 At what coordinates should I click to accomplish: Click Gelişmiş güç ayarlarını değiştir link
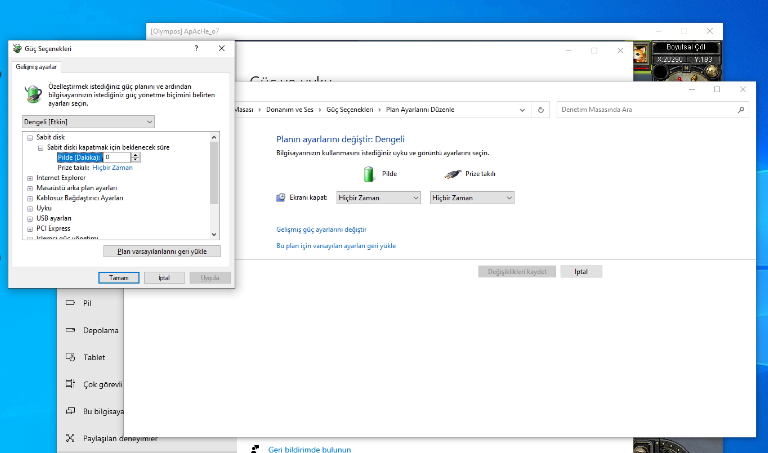[x=321, y=229]
